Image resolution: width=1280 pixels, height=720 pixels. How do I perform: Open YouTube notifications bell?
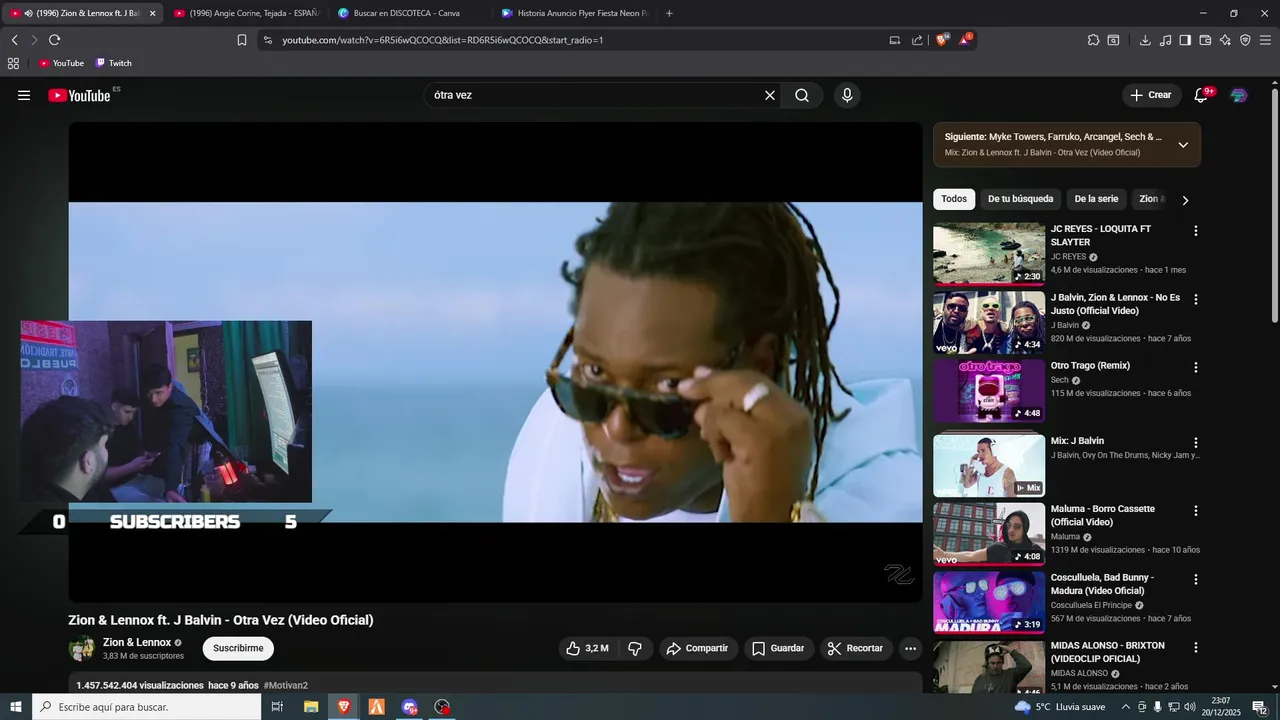click(x=1201, y=95)
